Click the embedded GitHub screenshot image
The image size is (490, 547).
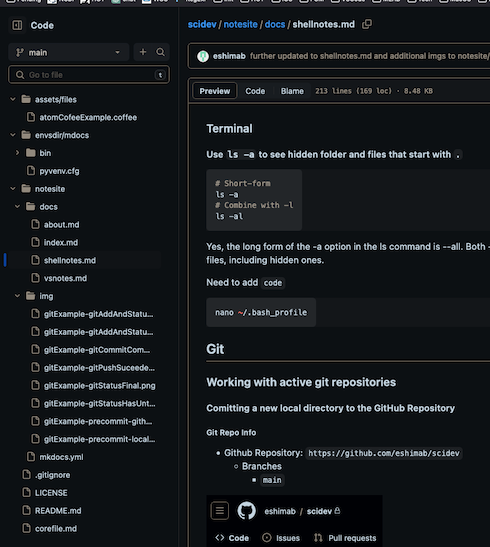click(x=294, y=521)
